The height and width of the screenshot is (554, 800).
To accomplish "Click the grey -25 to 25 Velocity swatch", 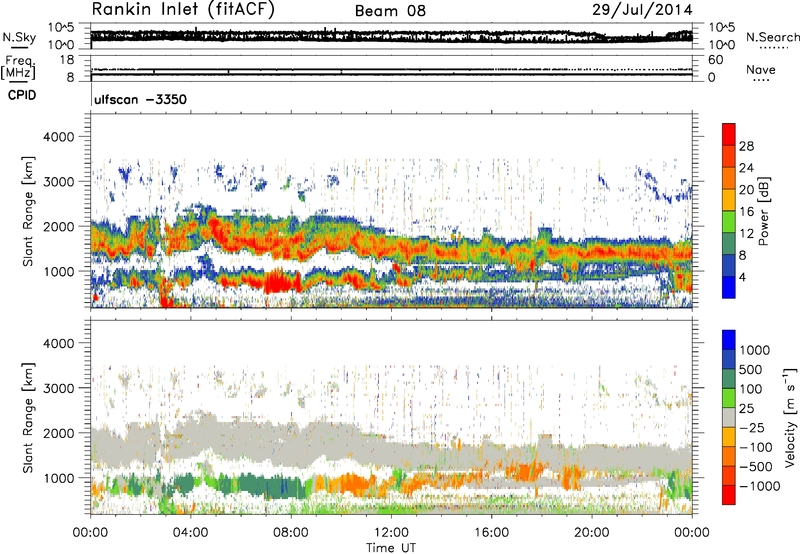I will point(729,417).
